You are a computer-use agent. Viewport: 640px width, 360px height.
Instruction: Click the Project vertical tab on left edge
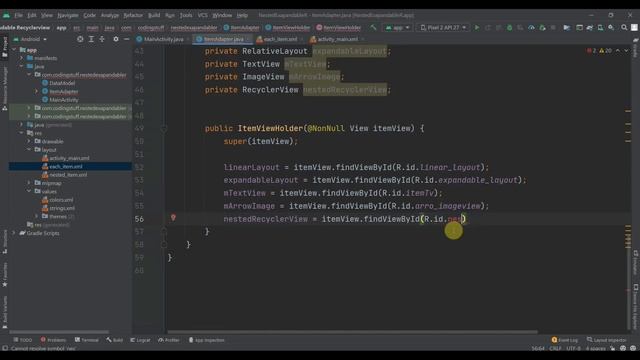[4, 47]
